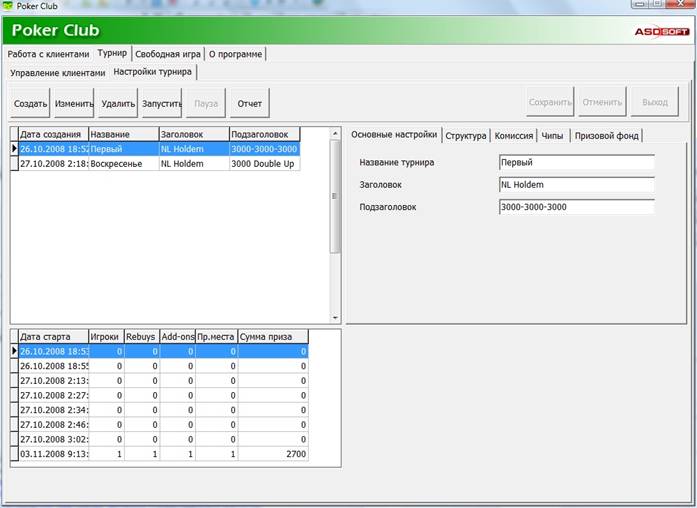Edit the Заголовок field with NL Holdem
This screenshot has width=697, height=508.
pos(576,184)
